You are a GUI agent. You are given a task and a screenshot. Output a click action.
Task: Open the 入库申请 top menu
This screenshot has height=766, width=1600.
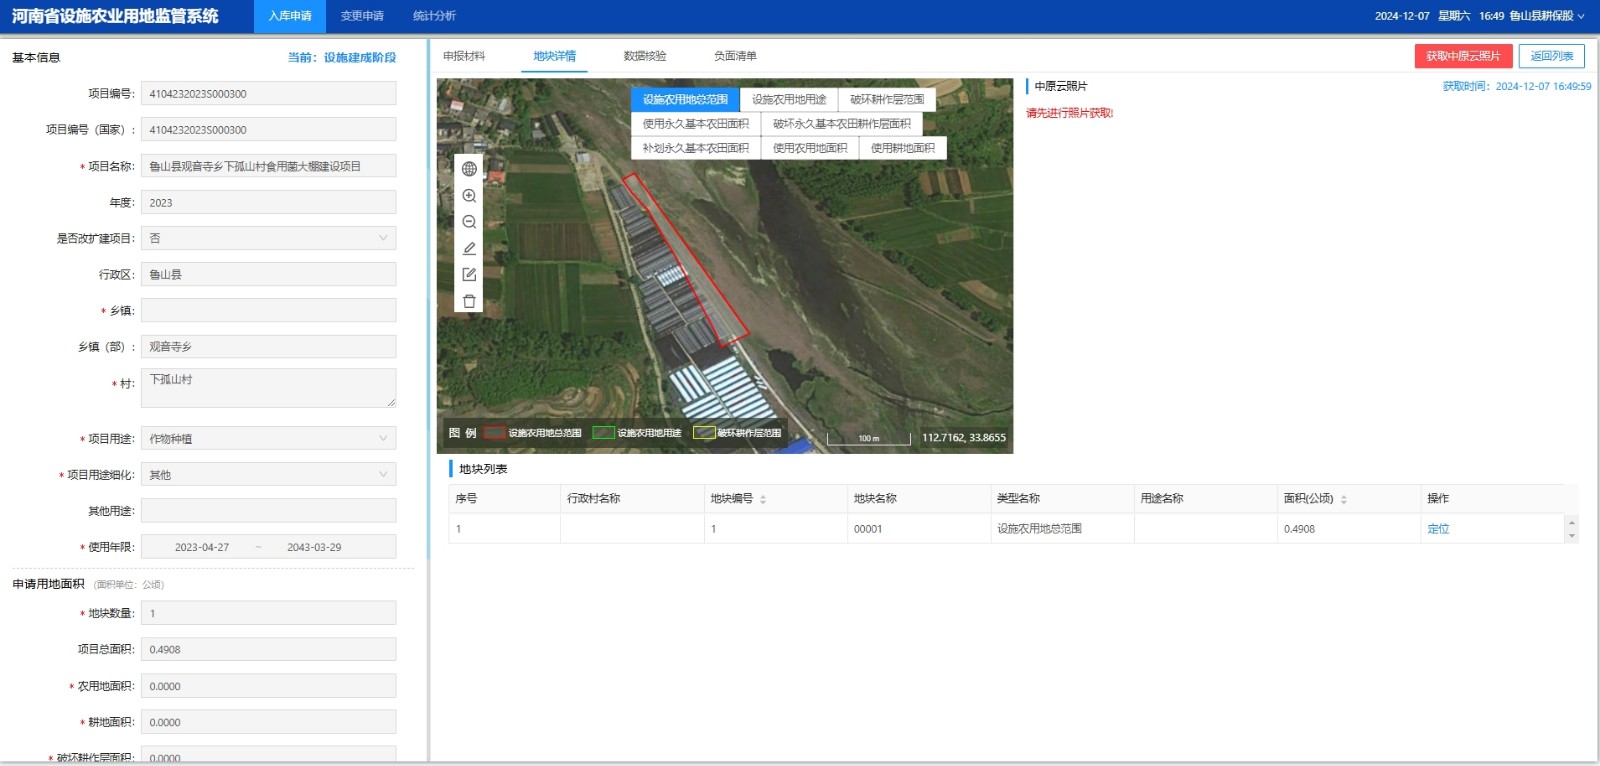[x=290, y=16]
